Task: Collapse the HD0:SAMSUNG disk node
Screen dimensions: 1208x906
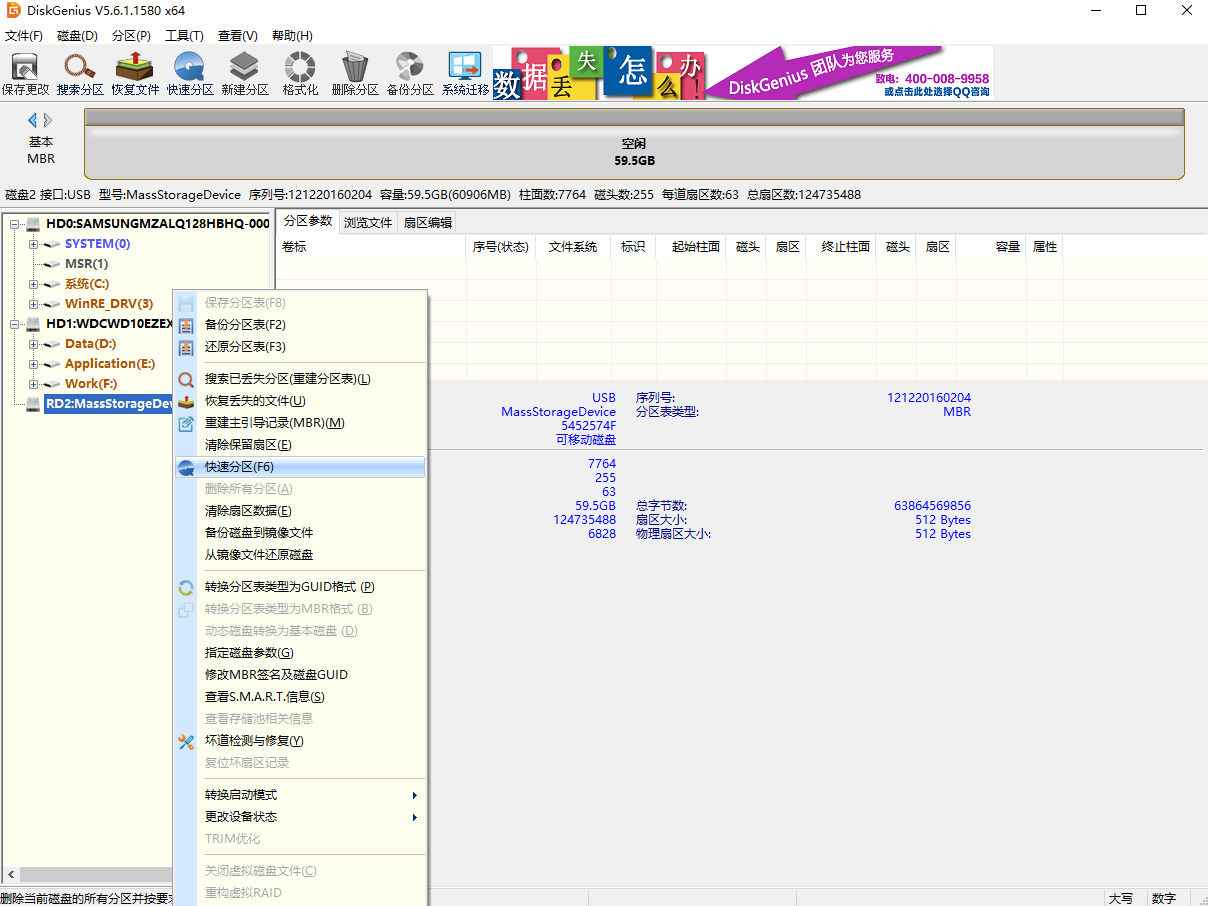Action: point(14,224)
